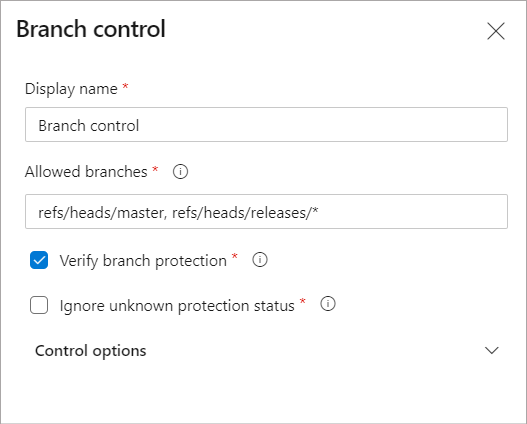Image resolution: width=527 pixels, height=424 pixels.
Task: Uncheck Verify branch protection checkbox
Action: click(39, 260)
